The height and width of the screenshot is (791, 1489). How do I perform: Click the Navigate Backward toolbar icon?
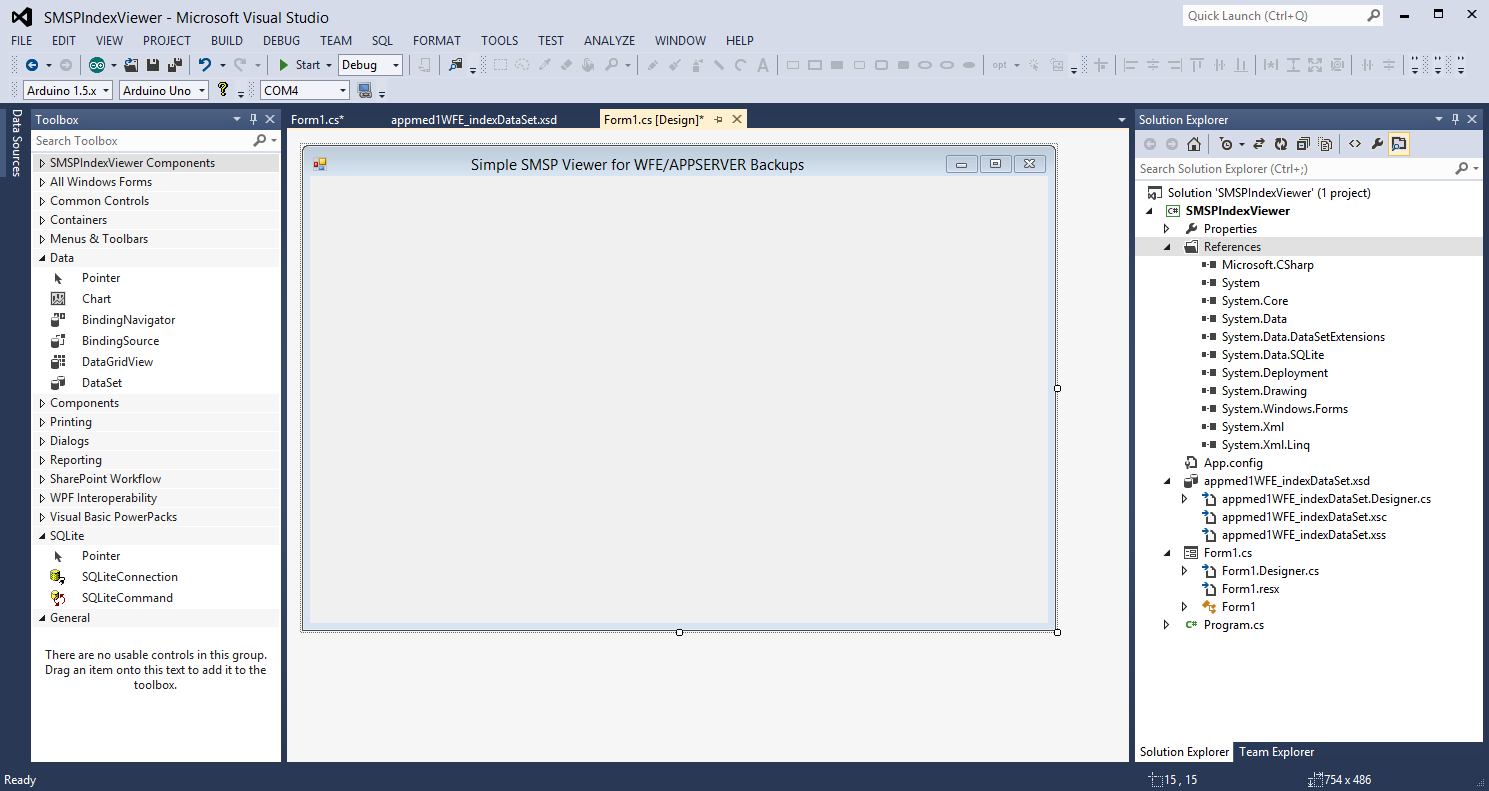coord(32,65)
